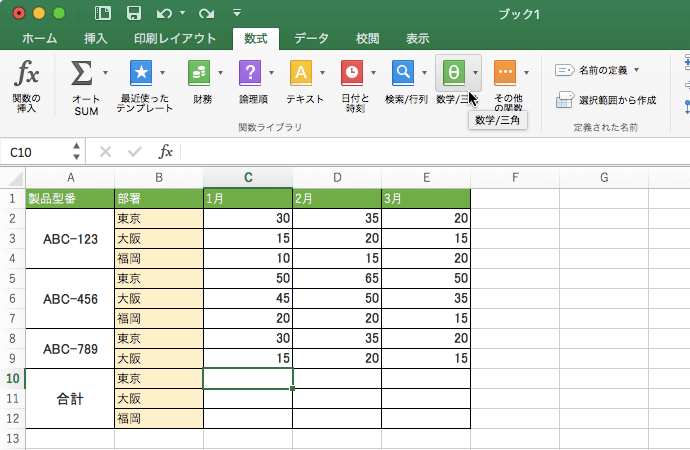The image size is (690, 450).
Task: Select the Formulas (数式) tab
Action: tap(256, 39)
